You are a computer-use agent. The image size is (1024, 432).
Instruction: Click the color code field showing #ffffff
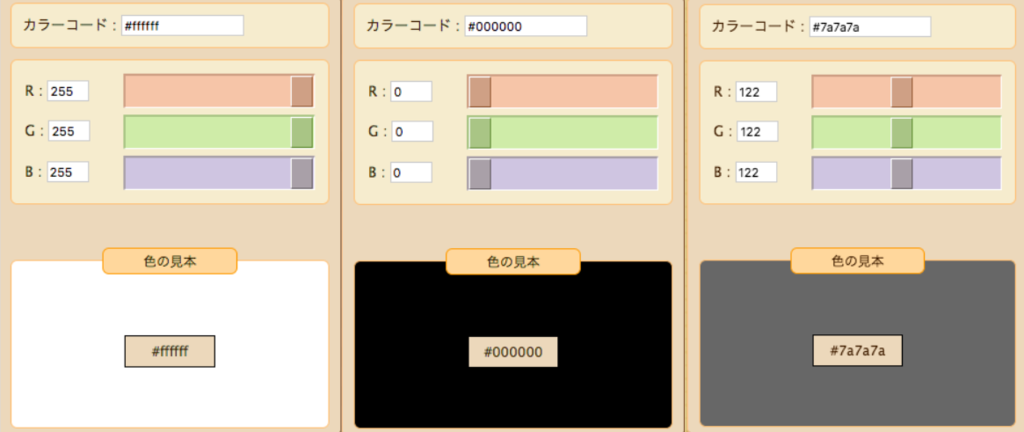tap(182, 25)
